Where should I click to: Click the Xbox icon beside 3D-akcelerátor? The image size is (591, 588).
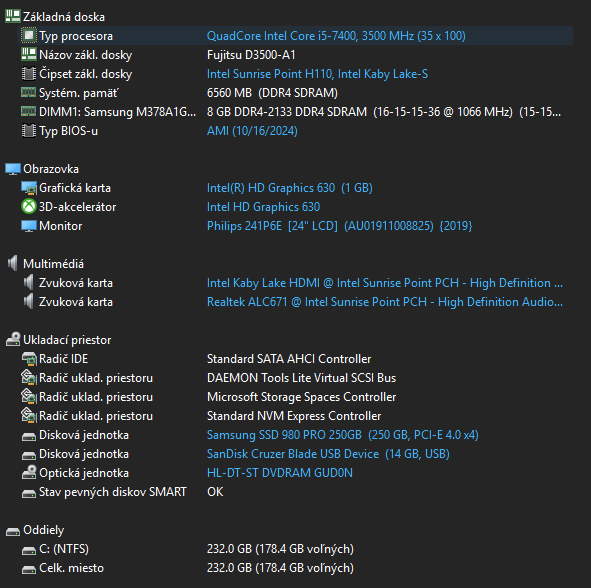29,207
